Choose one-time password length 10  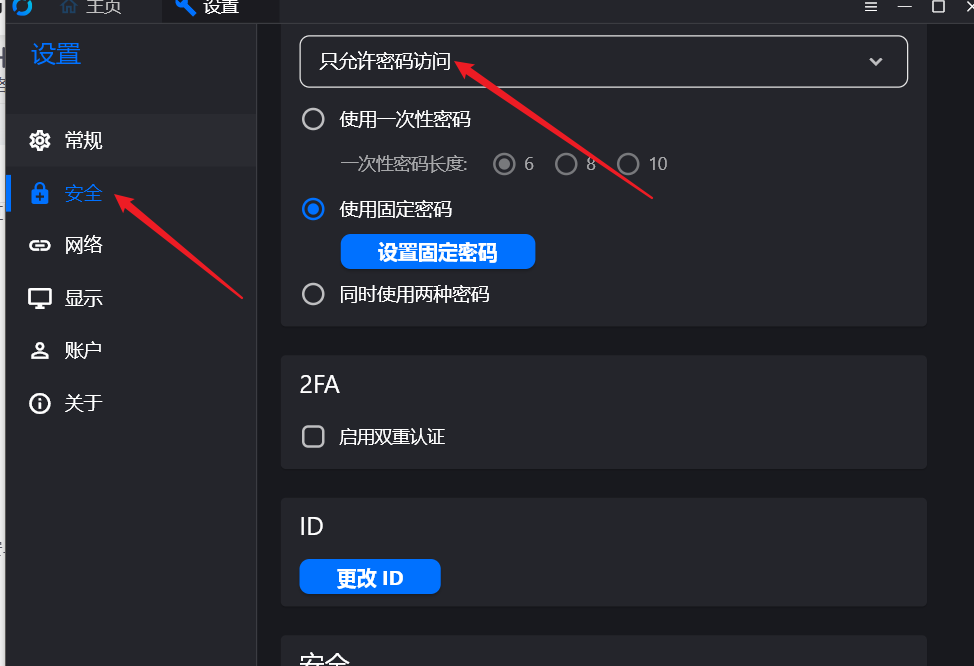[628, 164]
